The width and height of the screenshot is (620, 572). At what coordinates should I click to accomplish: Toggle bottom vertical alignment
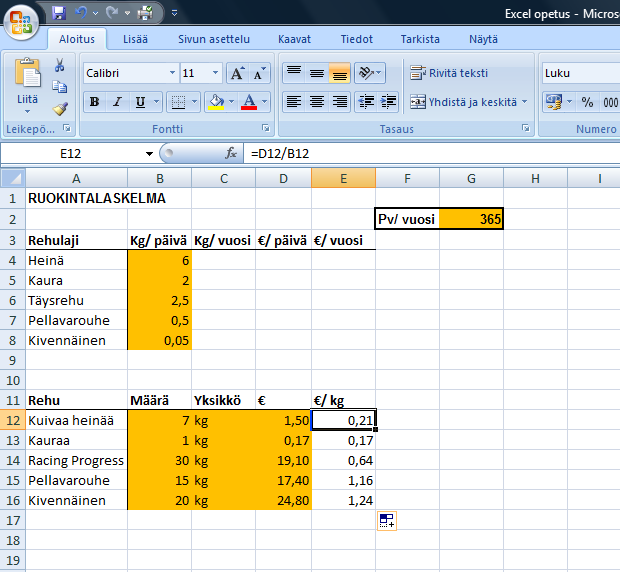pos(339,73)
